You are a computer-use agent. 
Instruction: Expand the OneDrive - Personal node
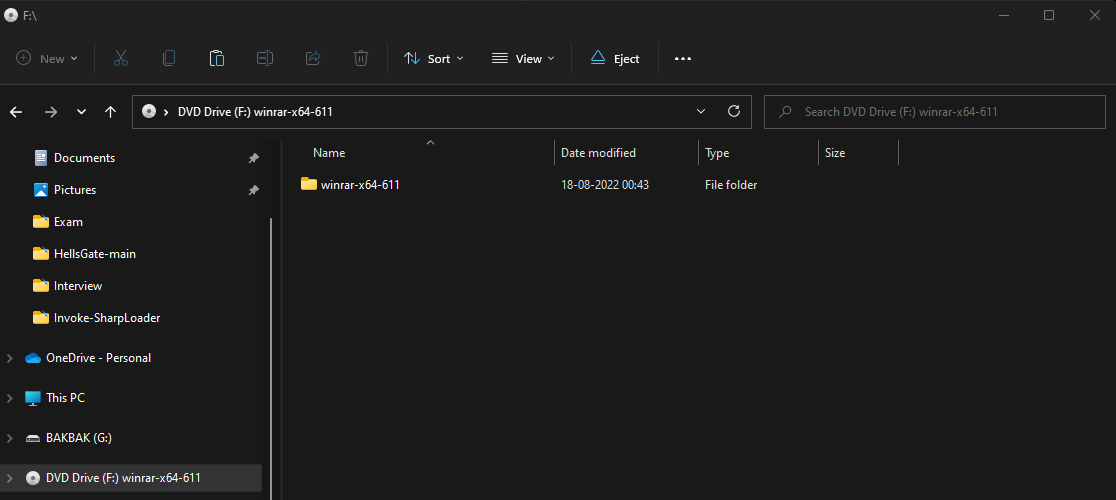(10, 358)
